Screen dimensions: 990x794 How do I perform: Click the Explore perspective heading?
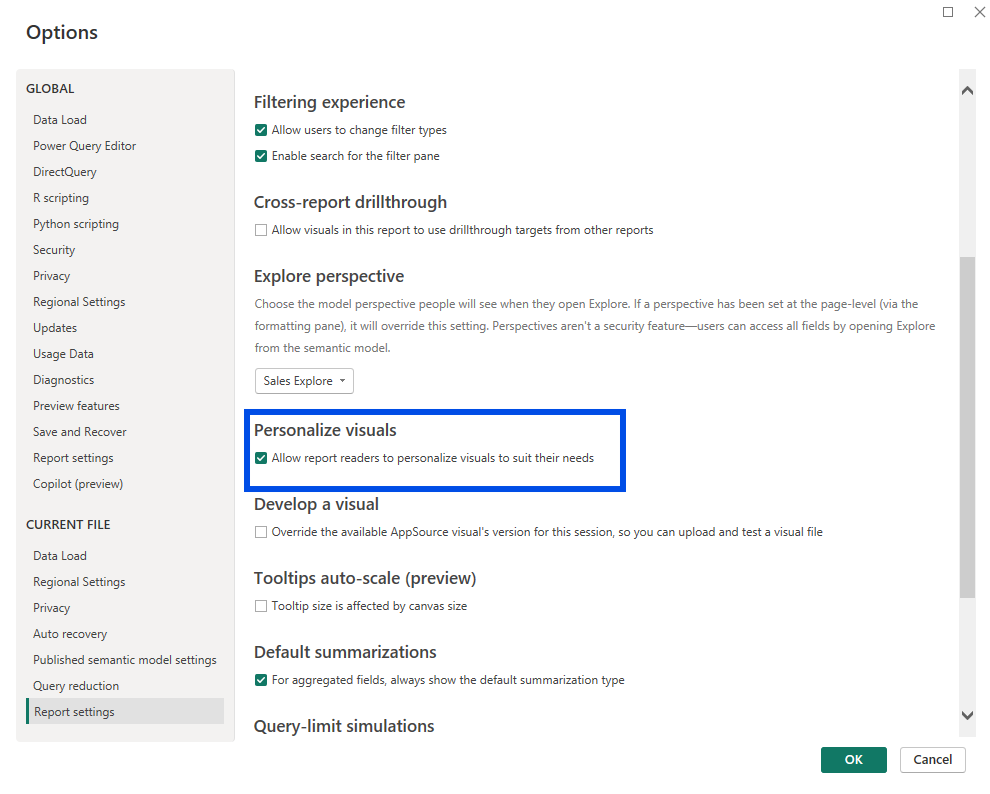point(329,276)
